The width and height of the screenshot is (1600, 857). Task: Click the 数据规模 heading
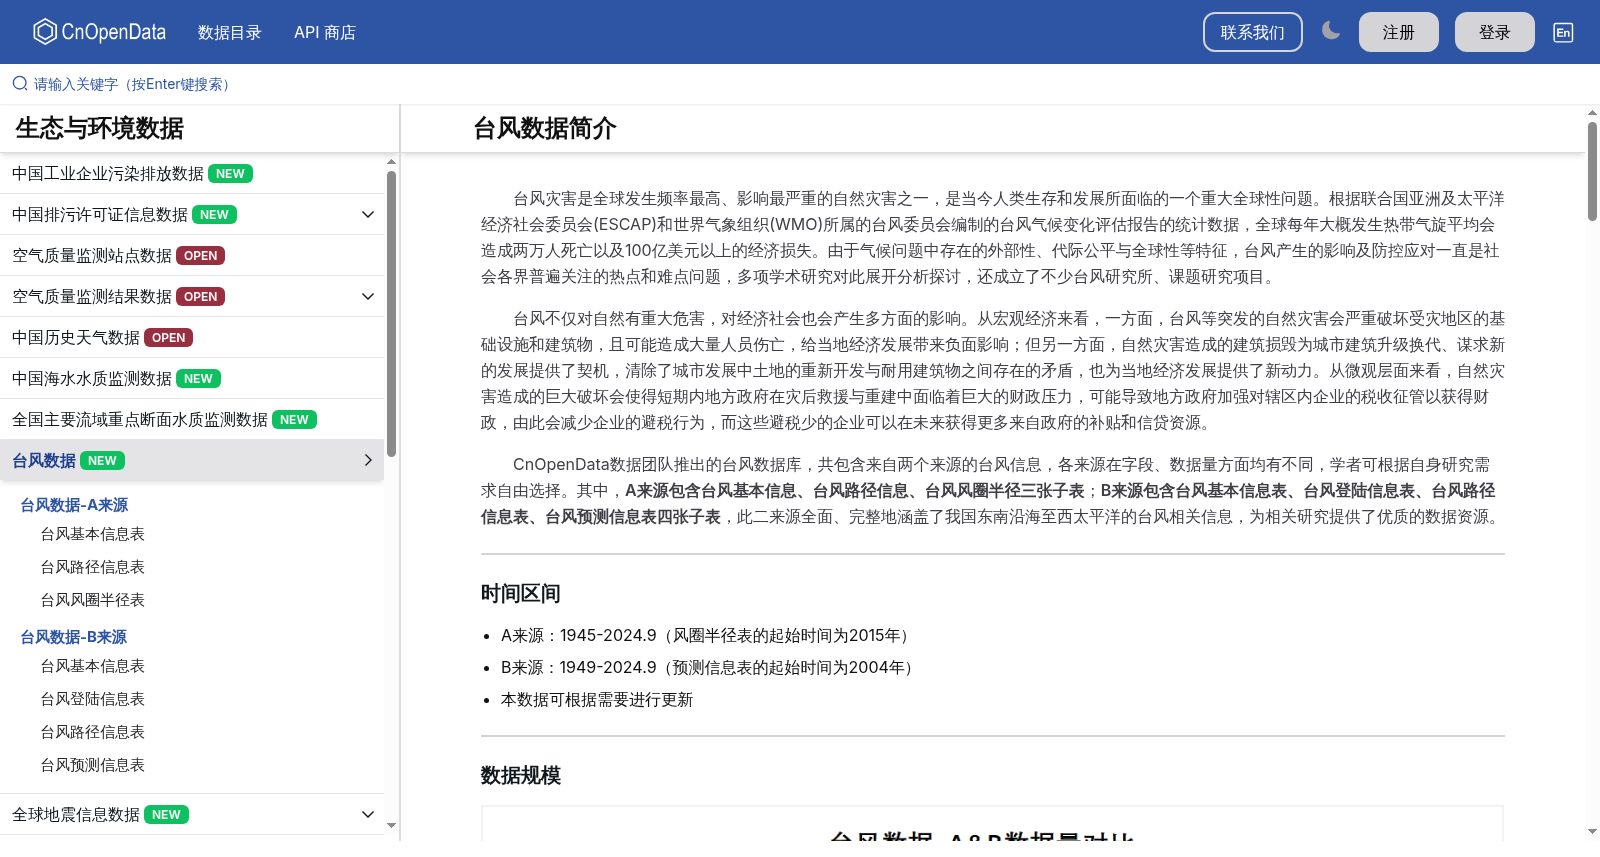pyautogui.click(x=521, y=776)
